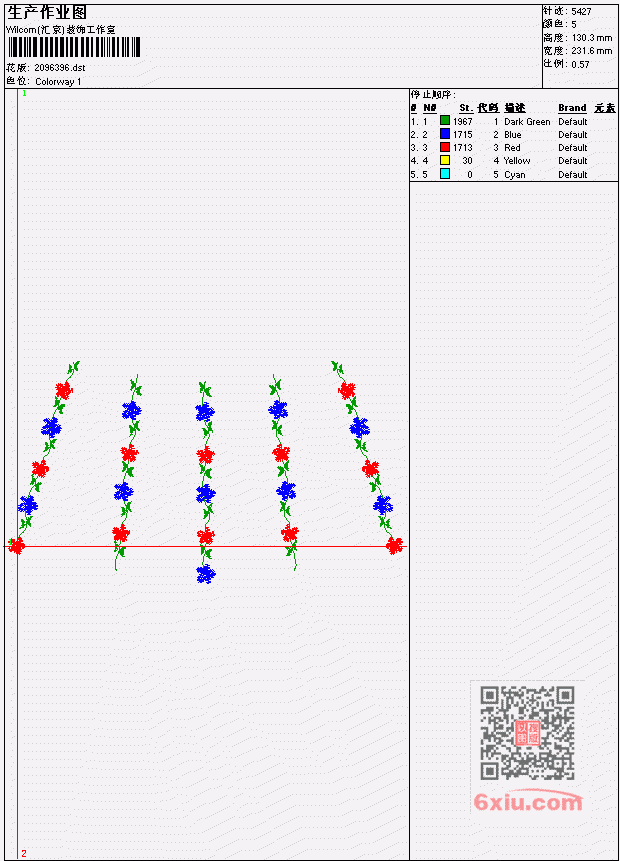This screenshot has width=620, height=861.
Task: Select the Blue thread color swatch
Action: [x=445, y=134]
